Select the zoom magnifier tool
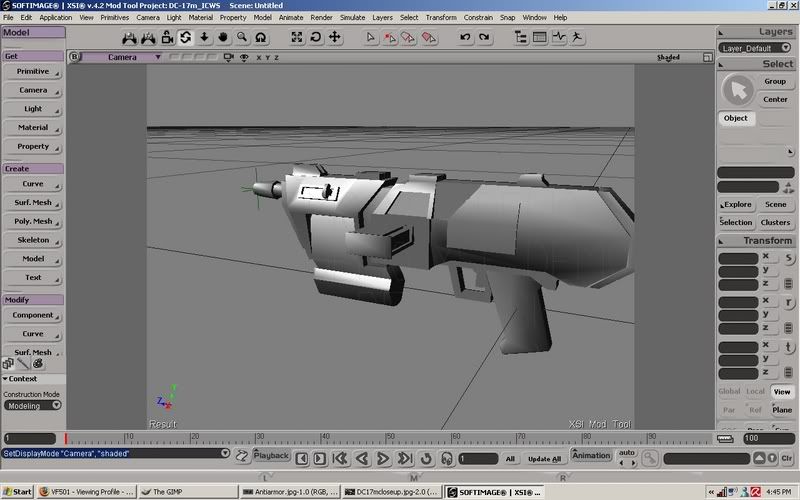The image size is (800, 500). [242, 37]
